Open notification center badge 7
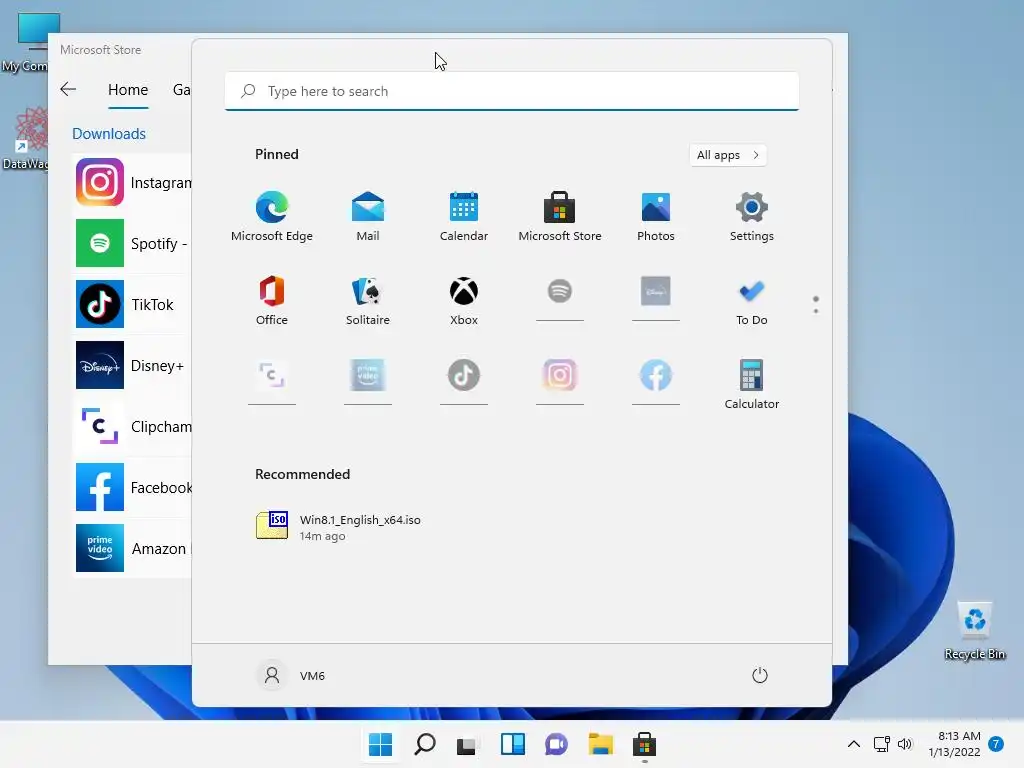Screen dimensions: 1024x768 [996, 744]
